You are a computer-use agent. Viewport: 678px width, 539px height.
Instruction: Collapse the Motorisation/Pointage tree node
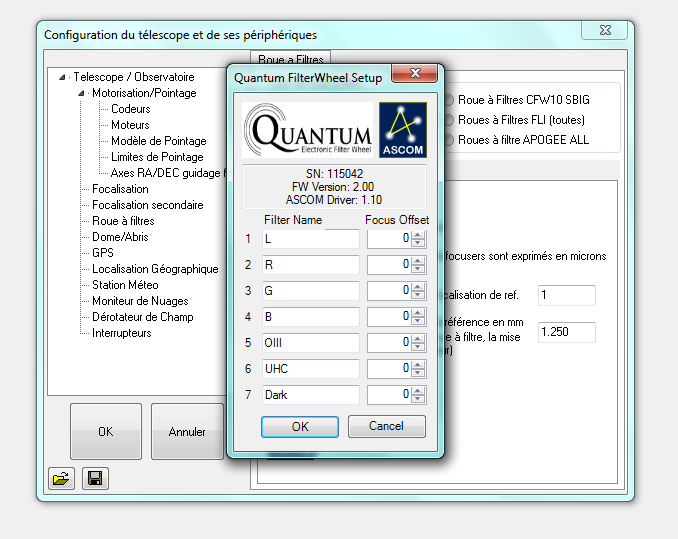point(82,93)
